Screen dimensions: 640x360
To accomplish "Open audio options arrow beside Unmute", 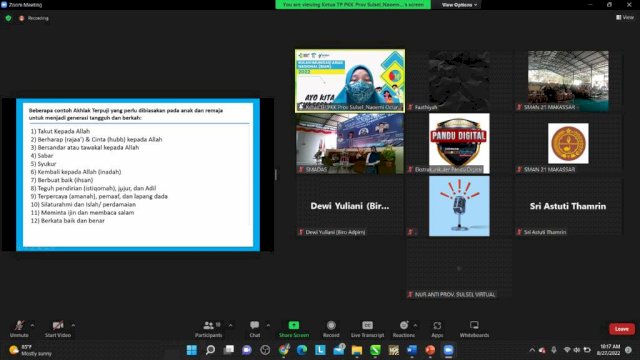I will (x=32, y=326).
